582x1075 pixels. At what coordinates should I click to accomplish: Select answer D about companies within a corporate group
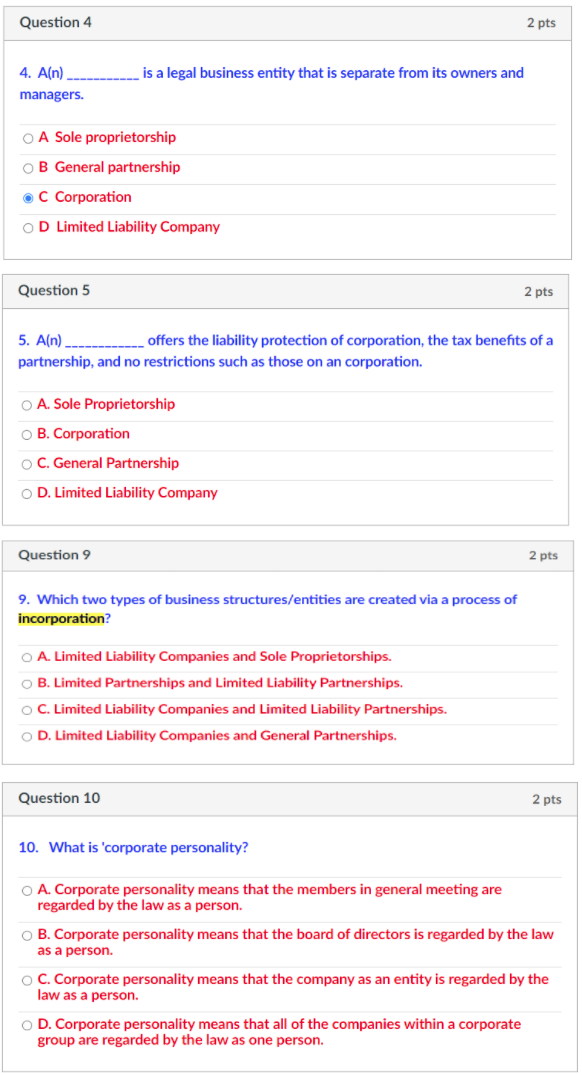tap(26, 1025)
